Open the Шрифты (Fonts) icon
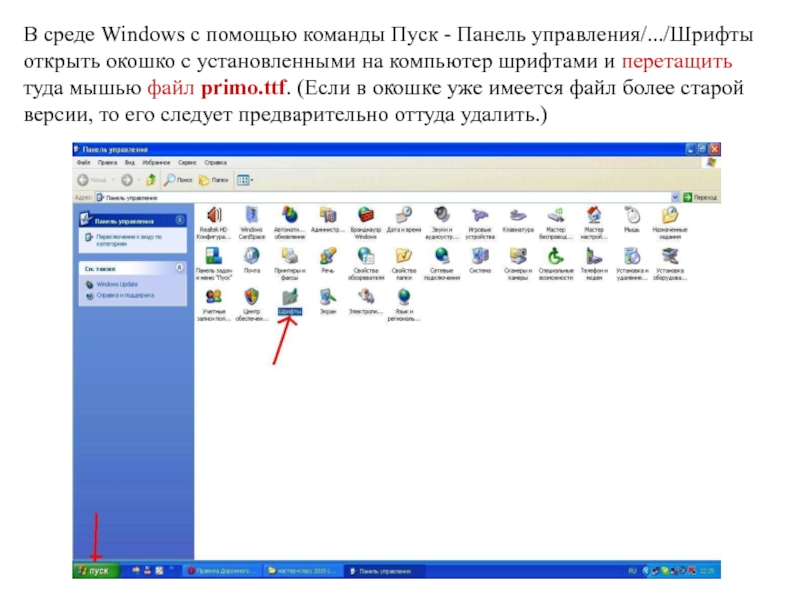This screenshot has height=600, width=800. tap(289, 302)
